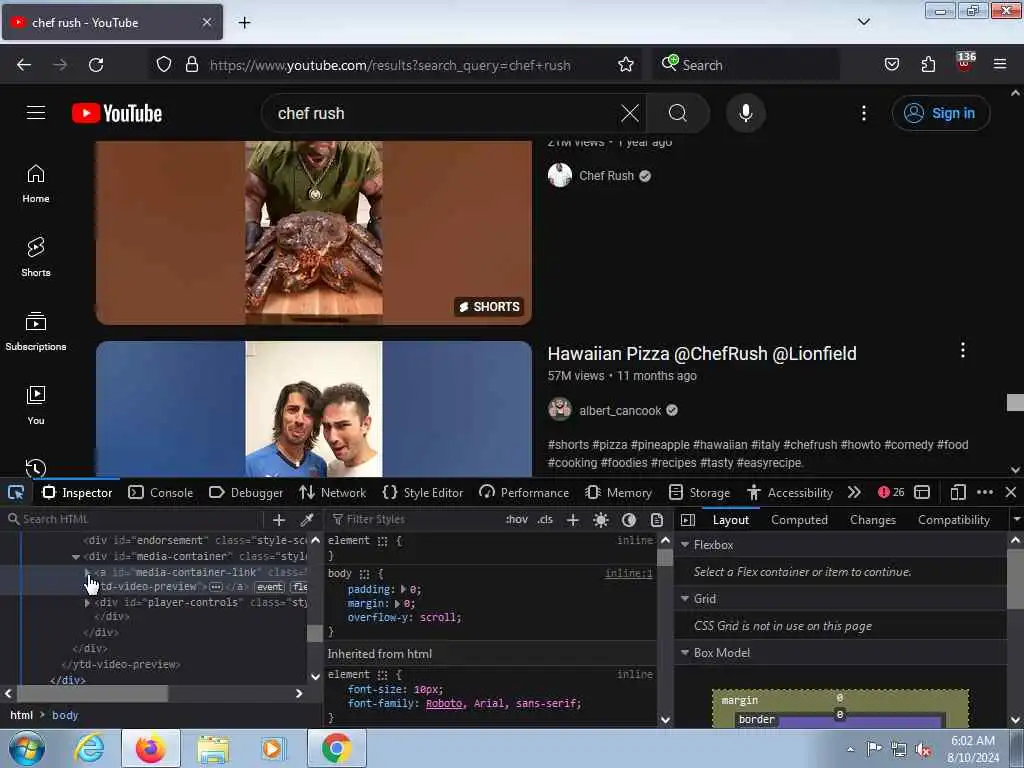Collapse the Box Model section
This screenshot has height=768, width=1024.
pos(685,653)
